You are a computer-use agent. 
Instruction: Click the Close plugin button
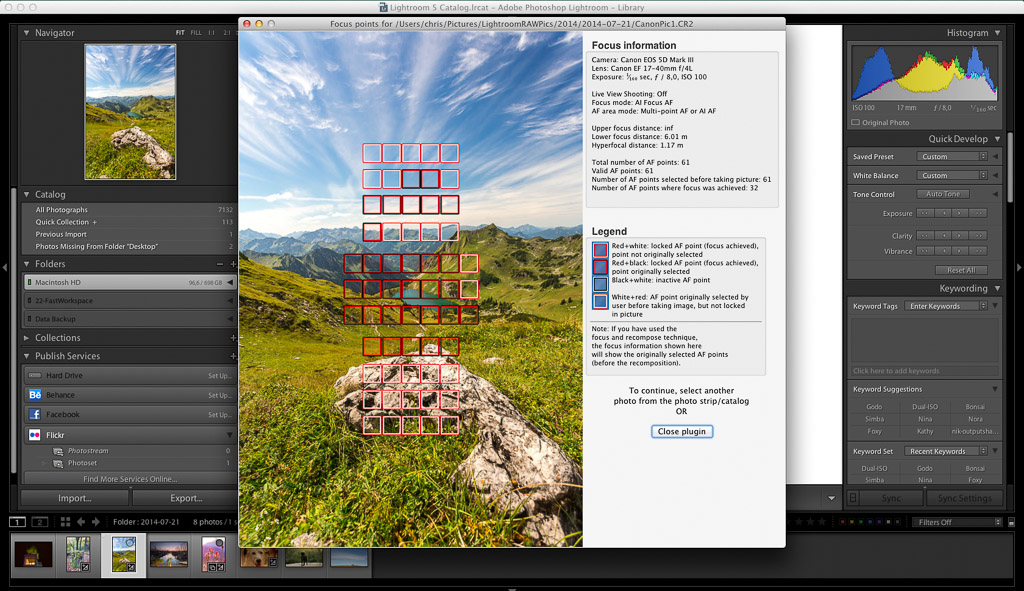pos(682,432)
